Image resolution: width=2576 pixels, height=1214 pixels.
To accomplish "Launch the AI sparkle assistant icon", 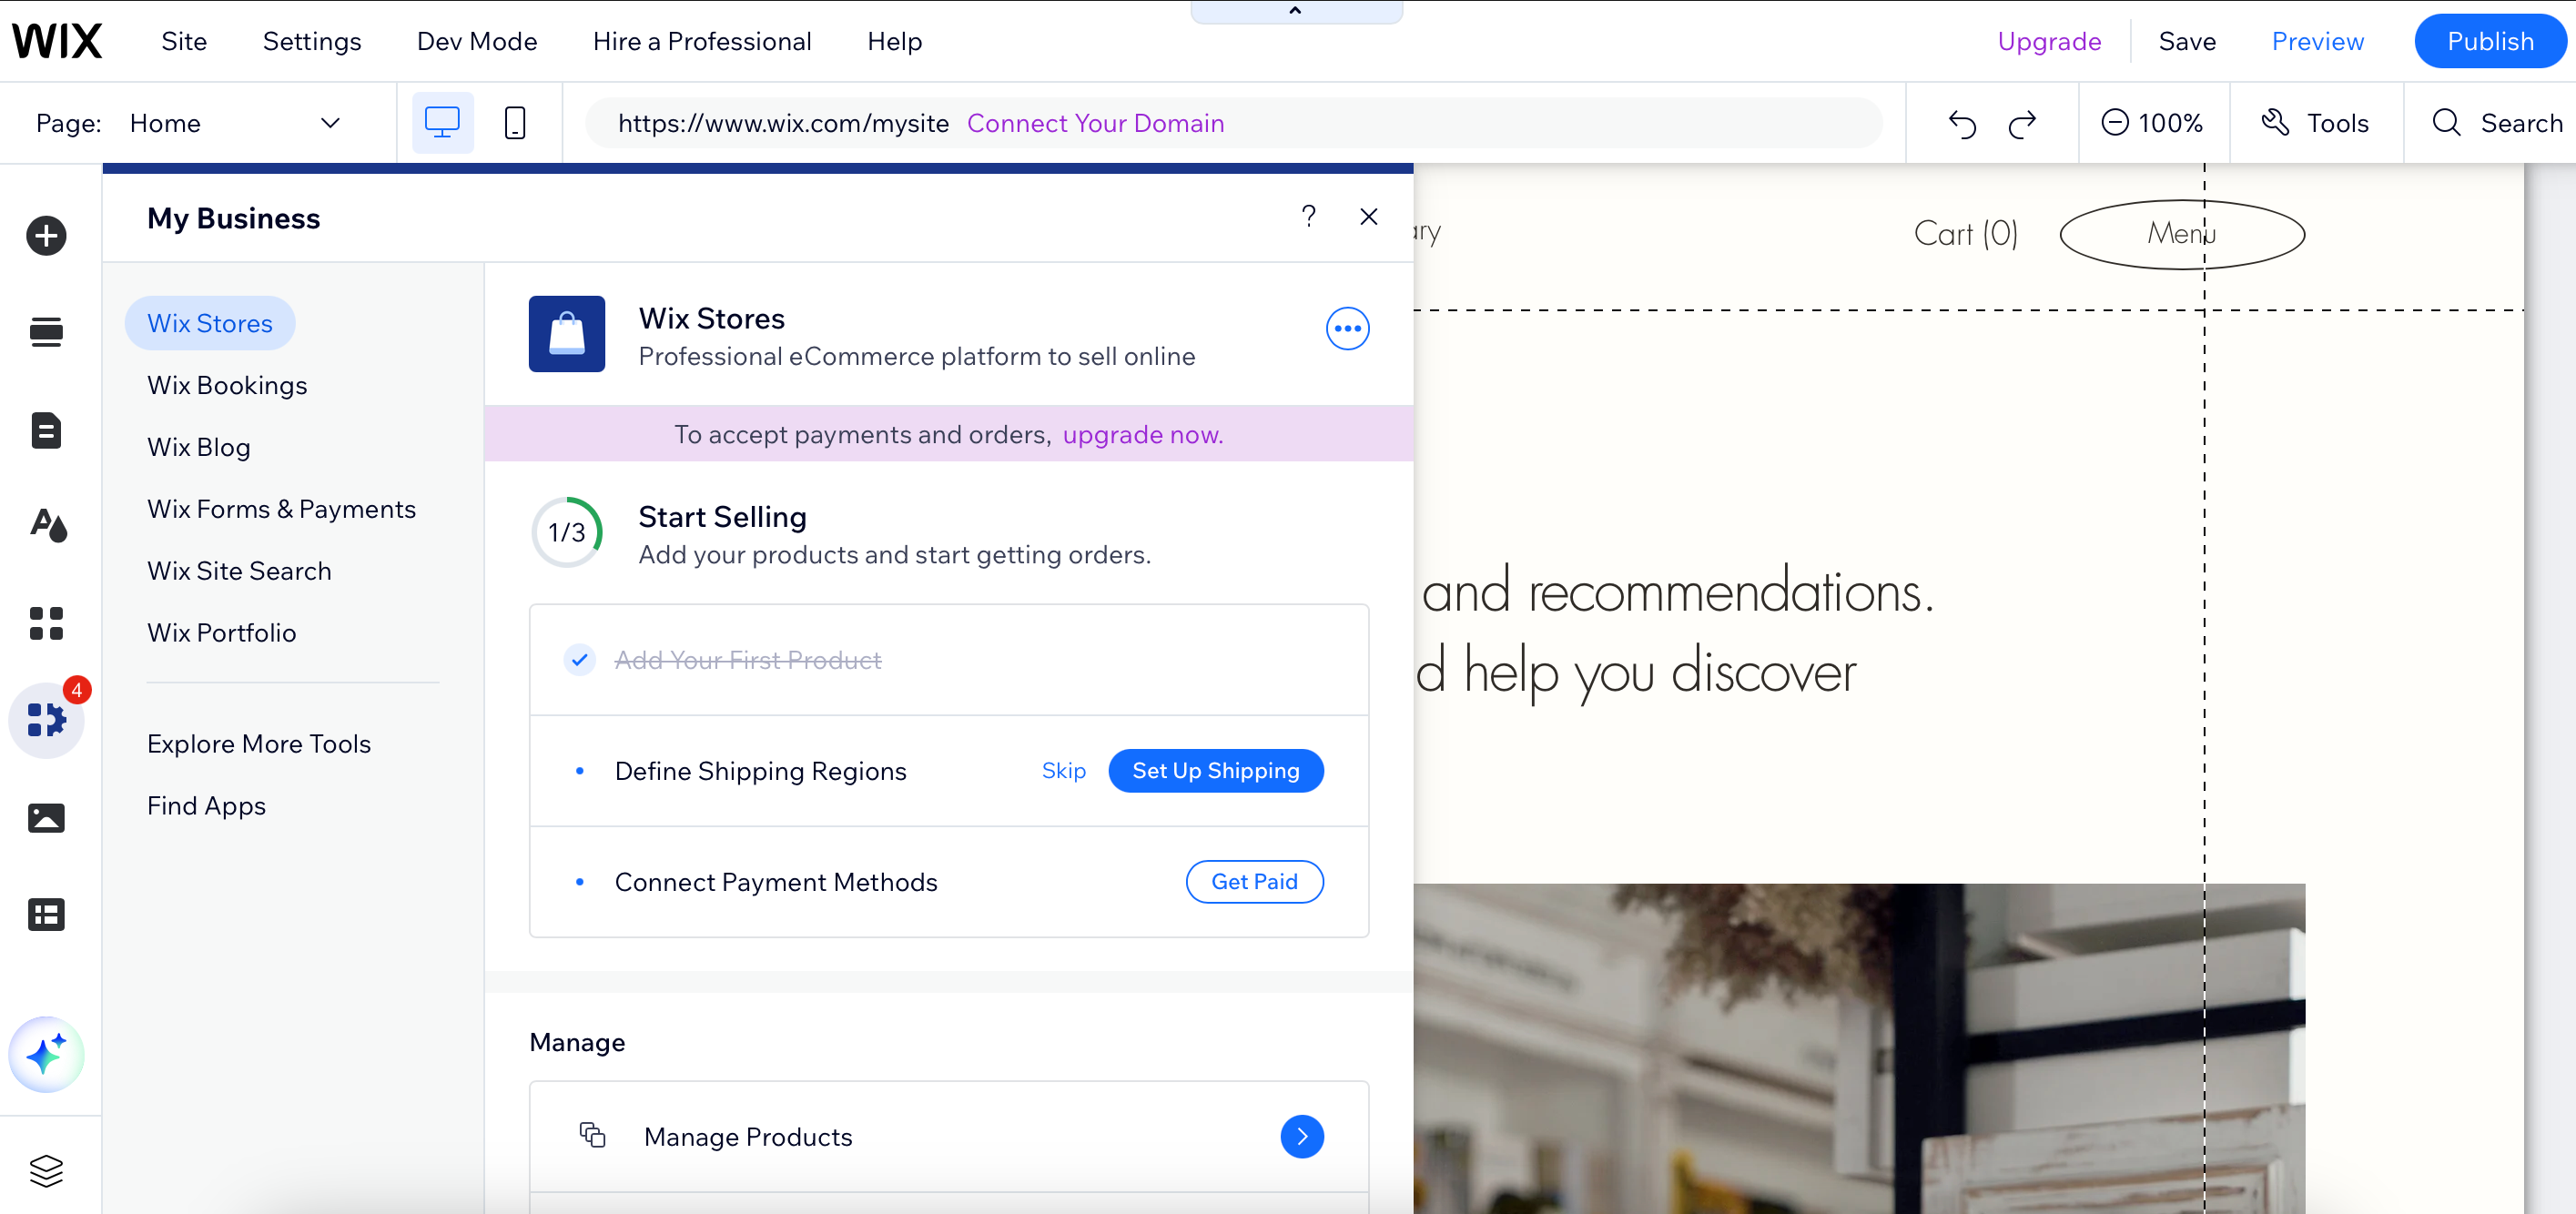I will [x=46, y=1054].
